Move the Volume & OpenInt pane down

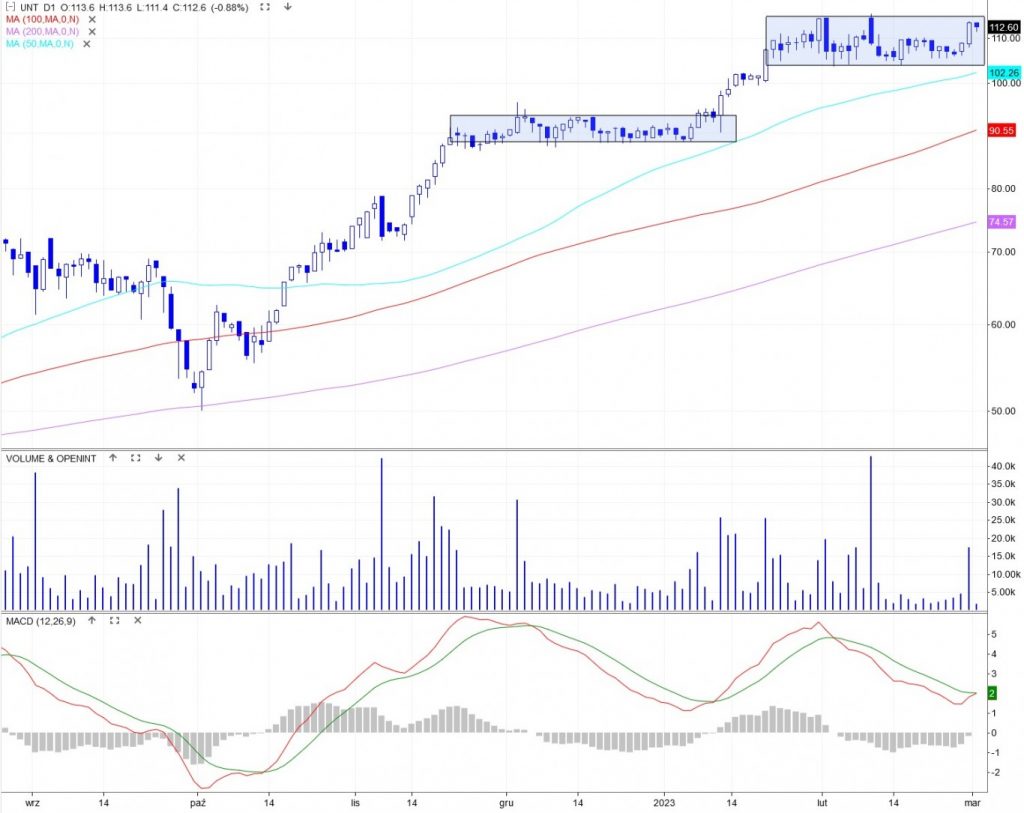click(158, 457)
